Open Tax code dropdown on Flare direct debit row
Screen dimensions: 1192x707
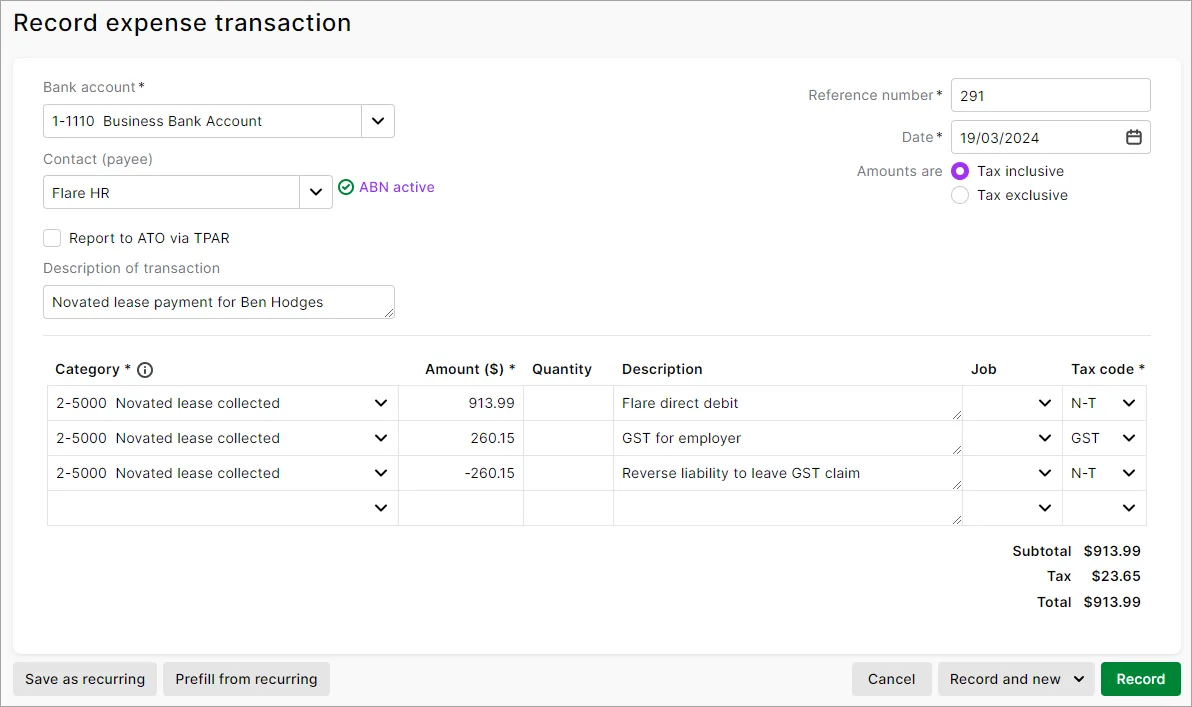[x=1129, y=403]
